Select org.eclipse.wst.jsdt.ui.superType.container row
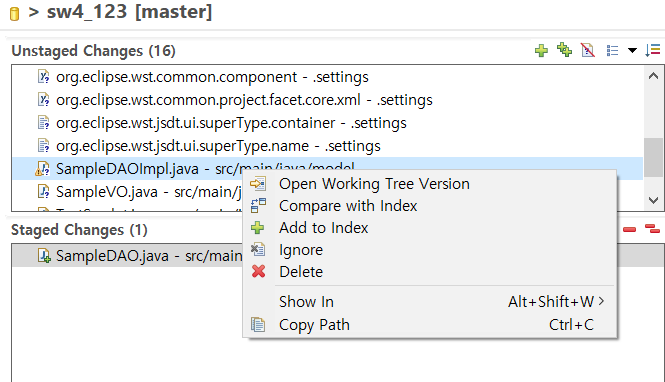The width and height of the screenshot is (665, 382). 327,123
